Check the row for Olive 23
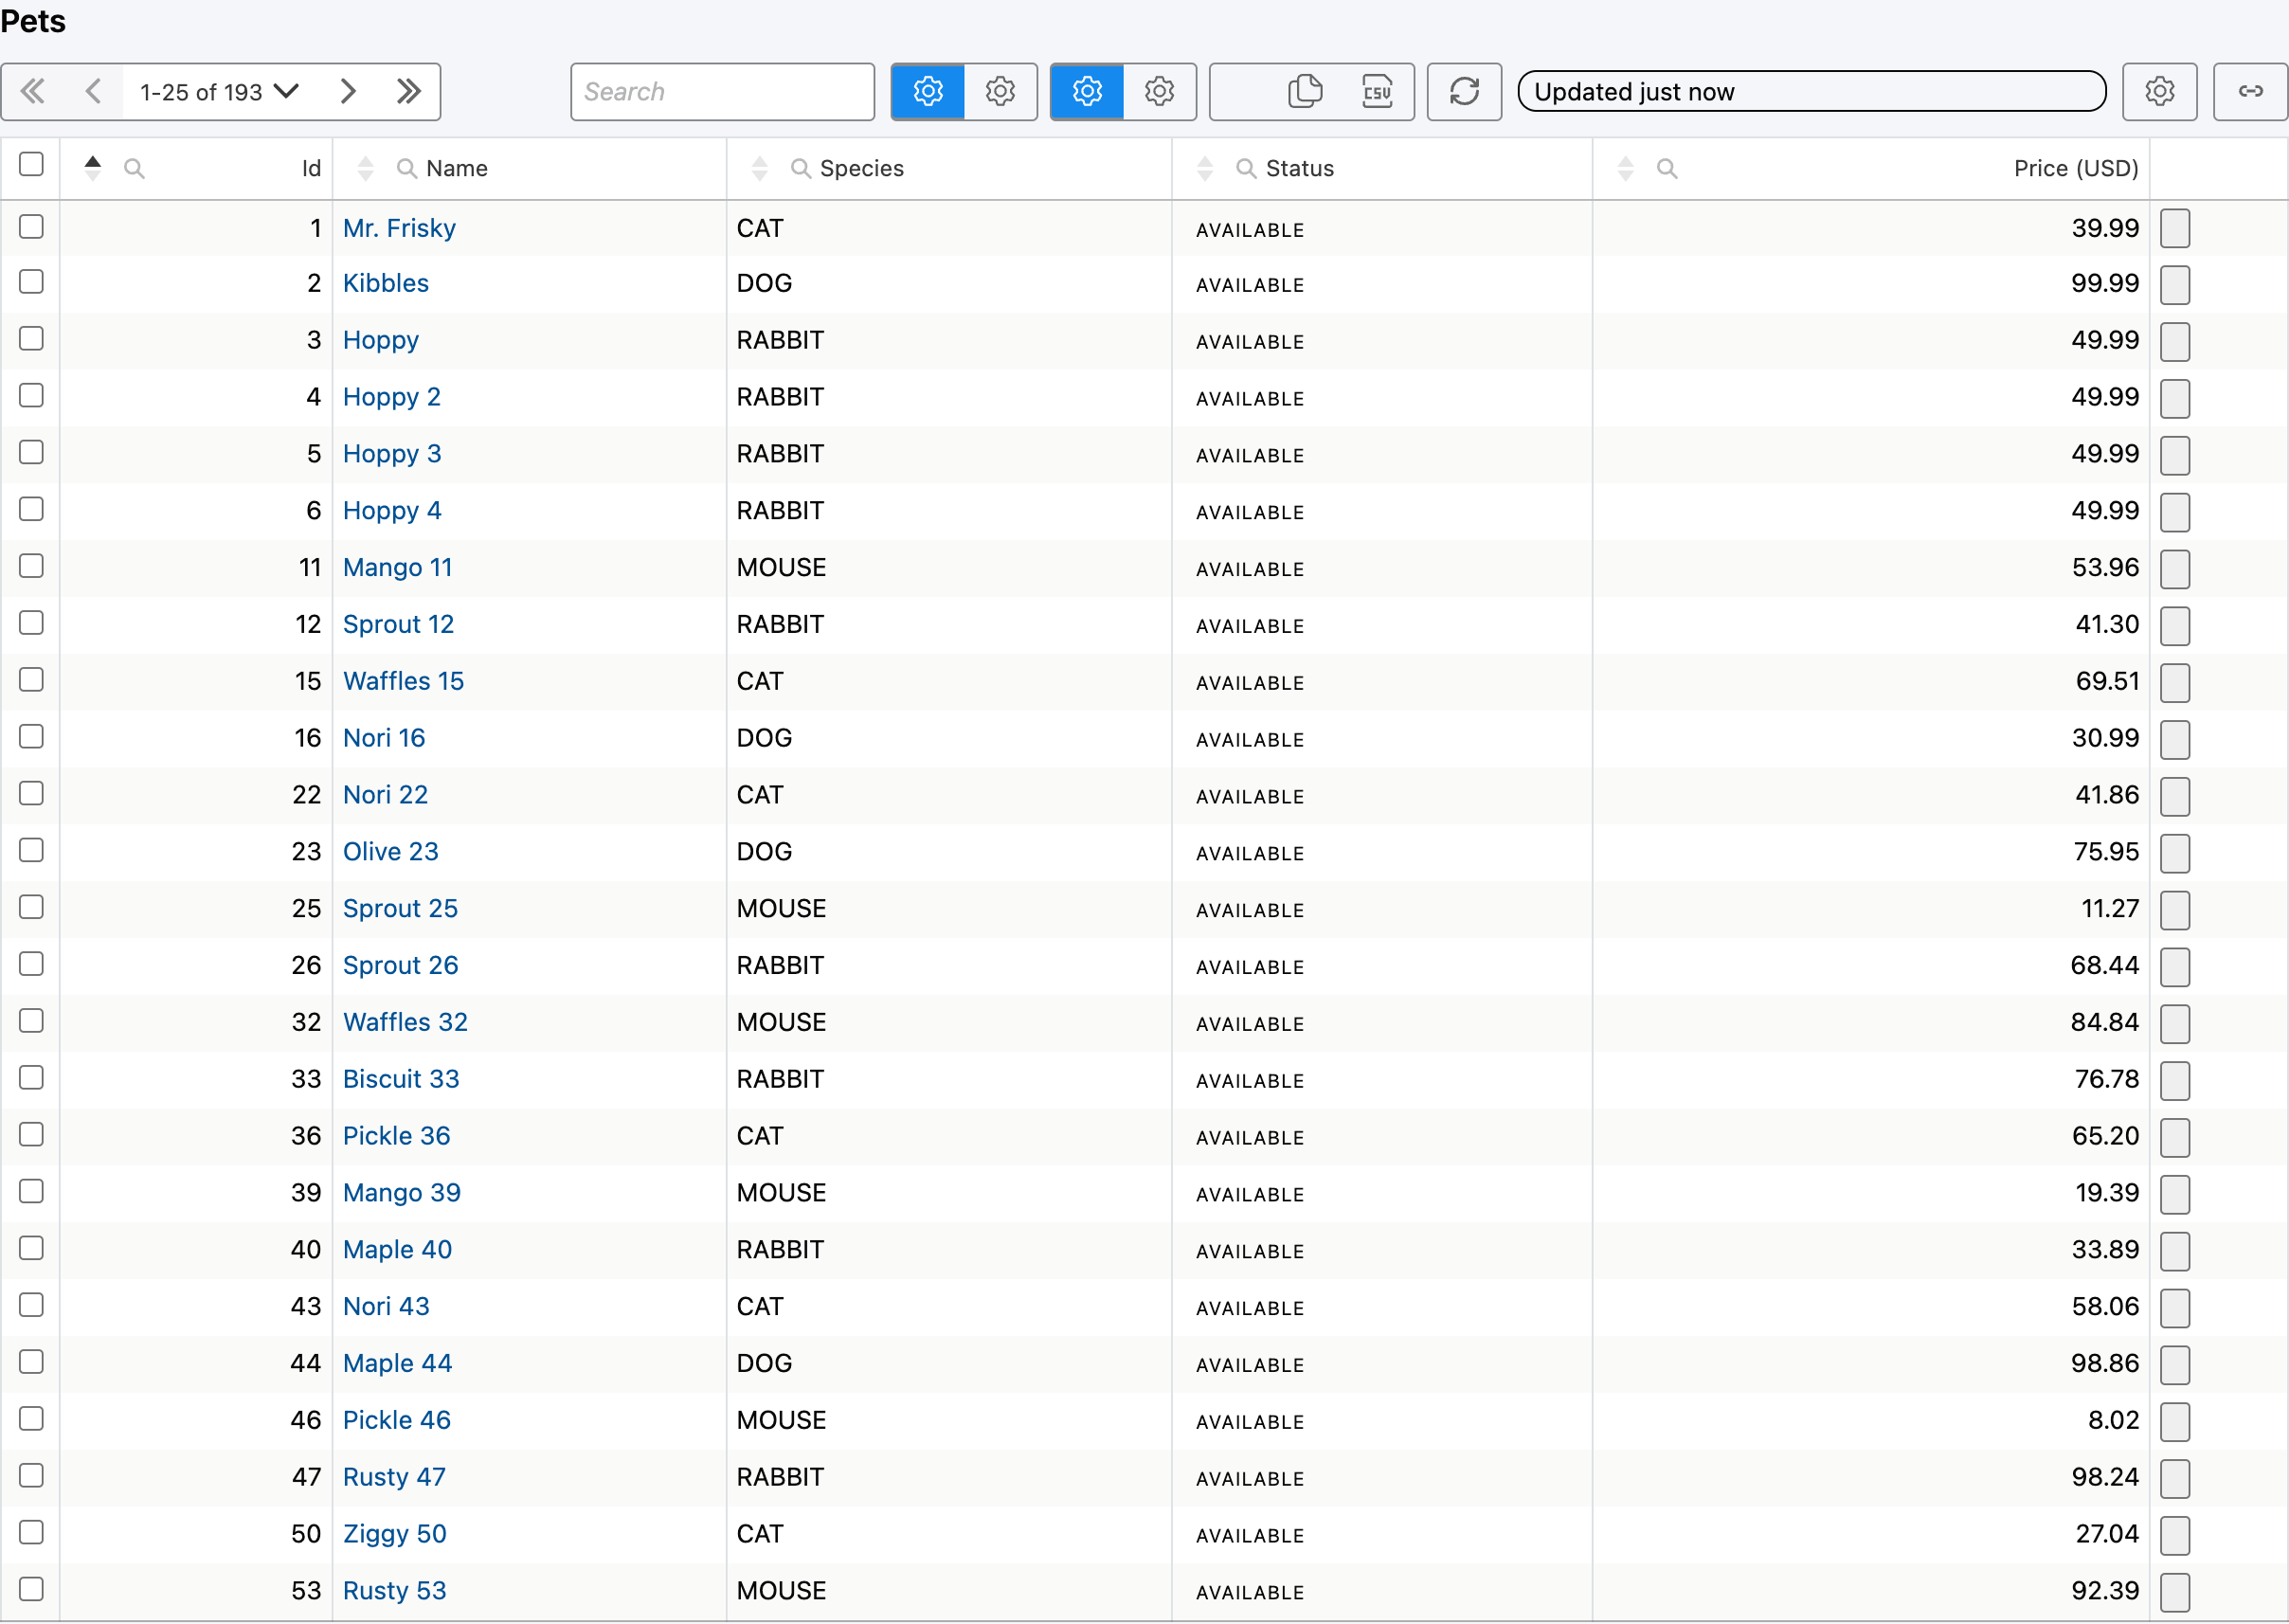 coord(31,850)
